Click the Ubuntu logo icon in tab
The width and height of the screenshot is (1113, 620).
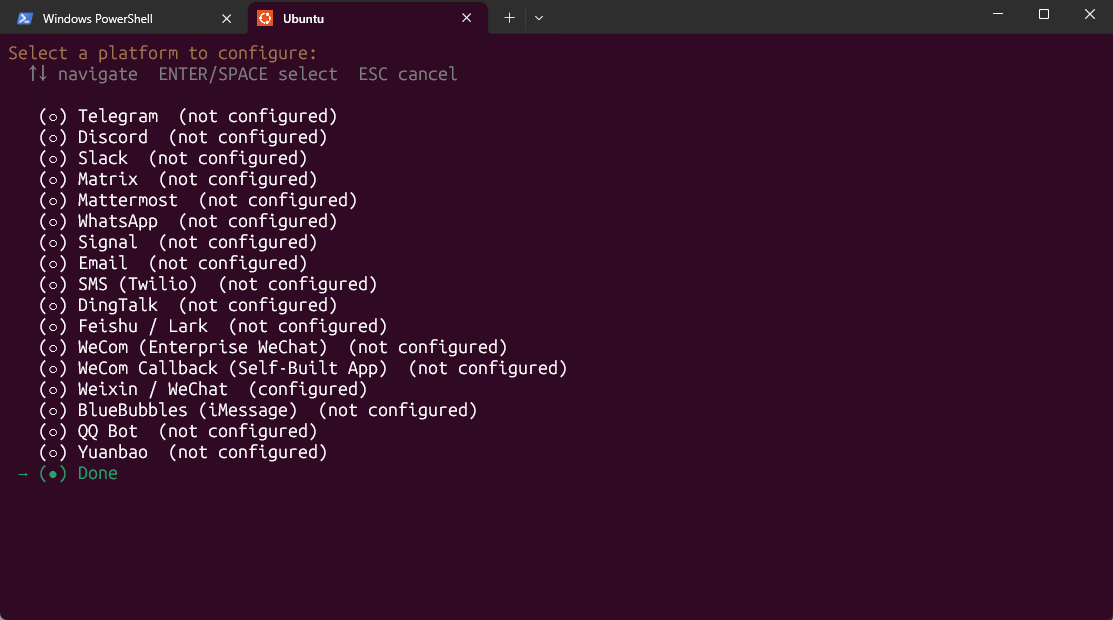265,18
